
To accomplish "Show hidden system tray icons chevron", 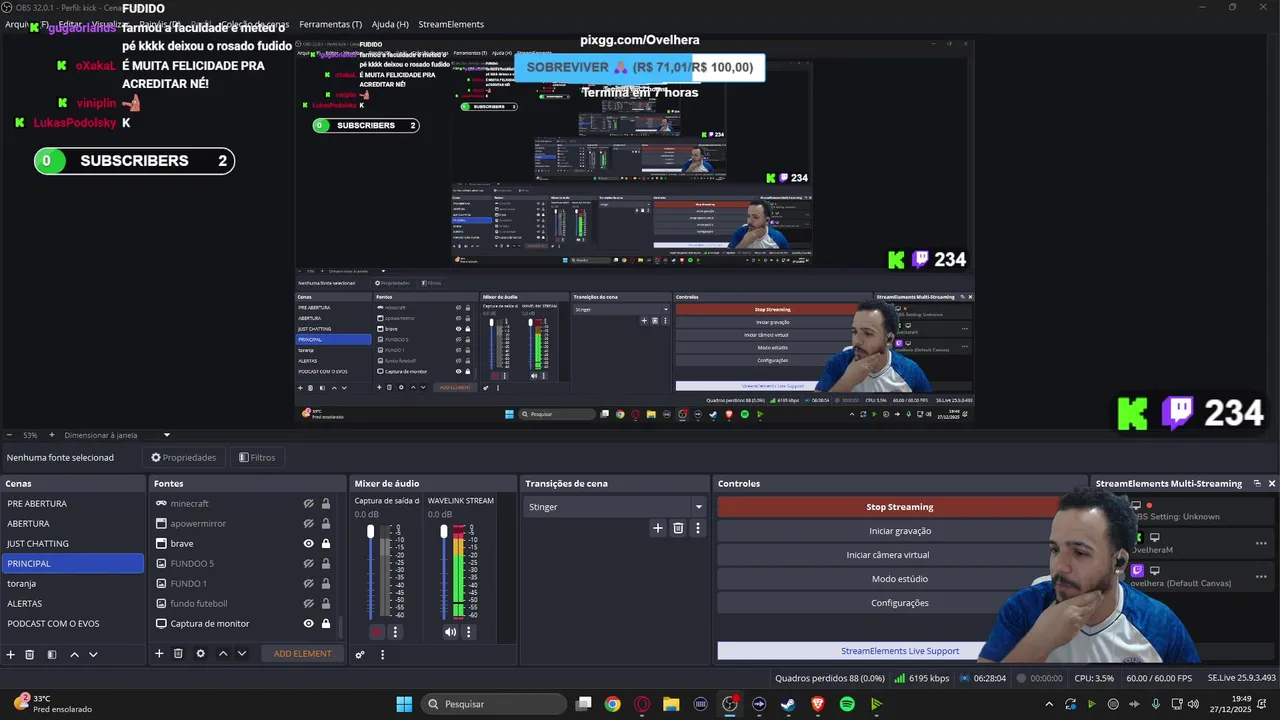I will pyautogui.click(x=1048, y=704).
